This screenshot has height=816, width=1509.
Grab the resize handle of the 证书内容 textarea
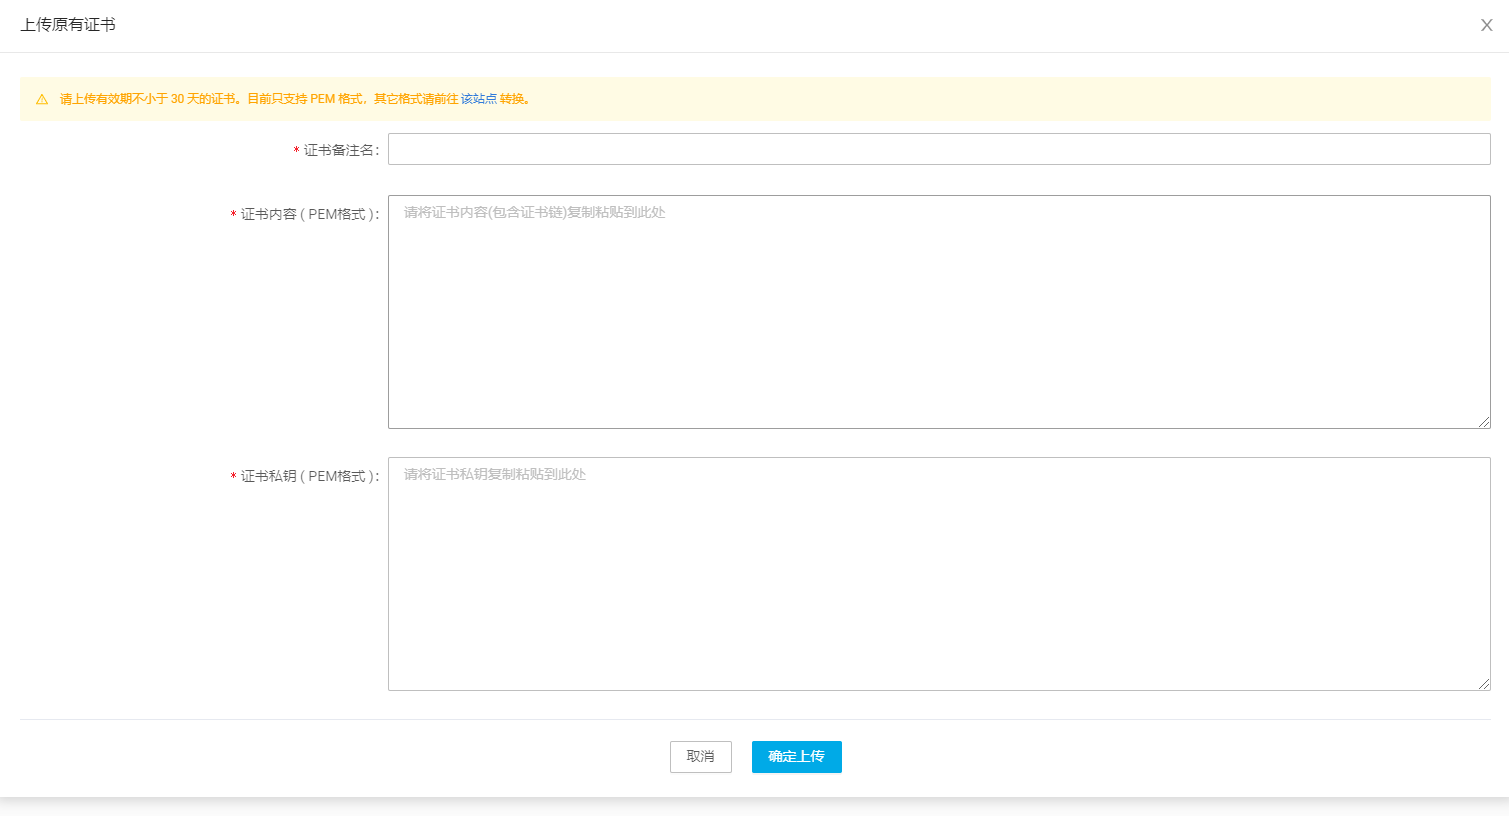tap(1484, 422)
